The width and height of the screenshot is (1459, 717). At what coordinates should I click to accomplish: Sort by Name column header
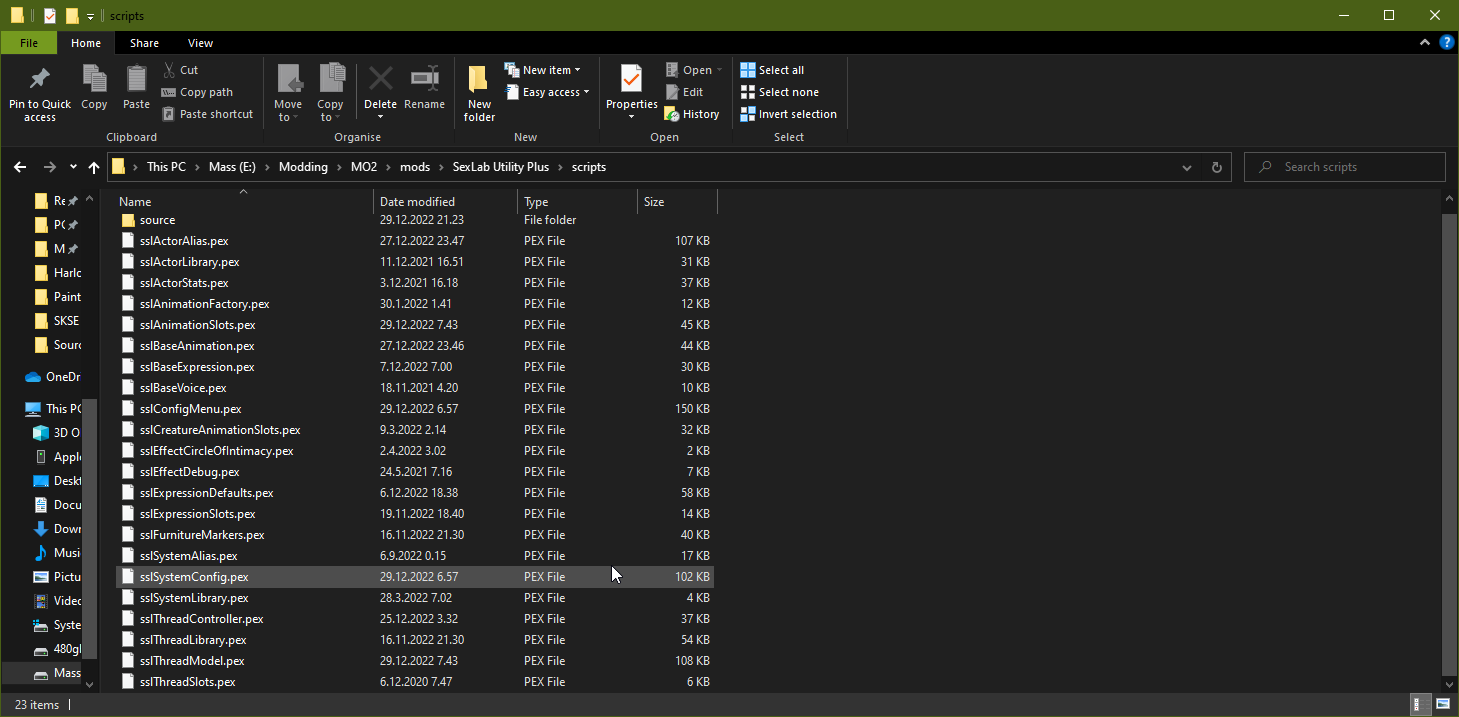point(243,202)
